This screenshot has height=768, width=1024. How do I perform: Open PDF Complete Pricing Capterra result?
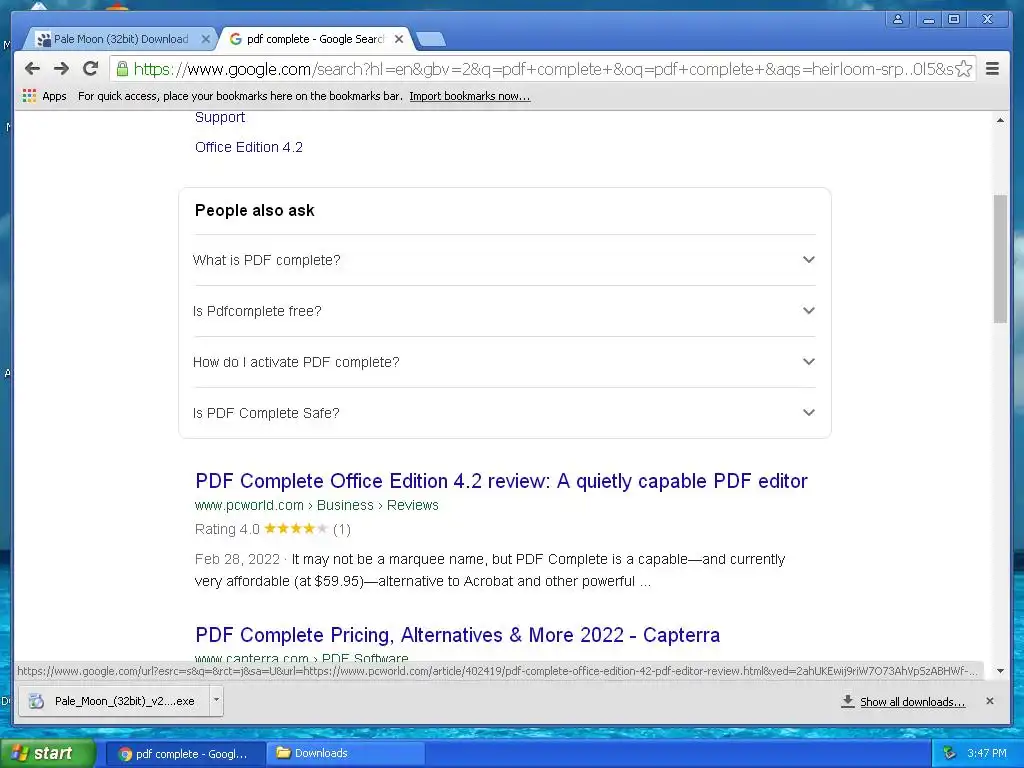click(457, 635)
